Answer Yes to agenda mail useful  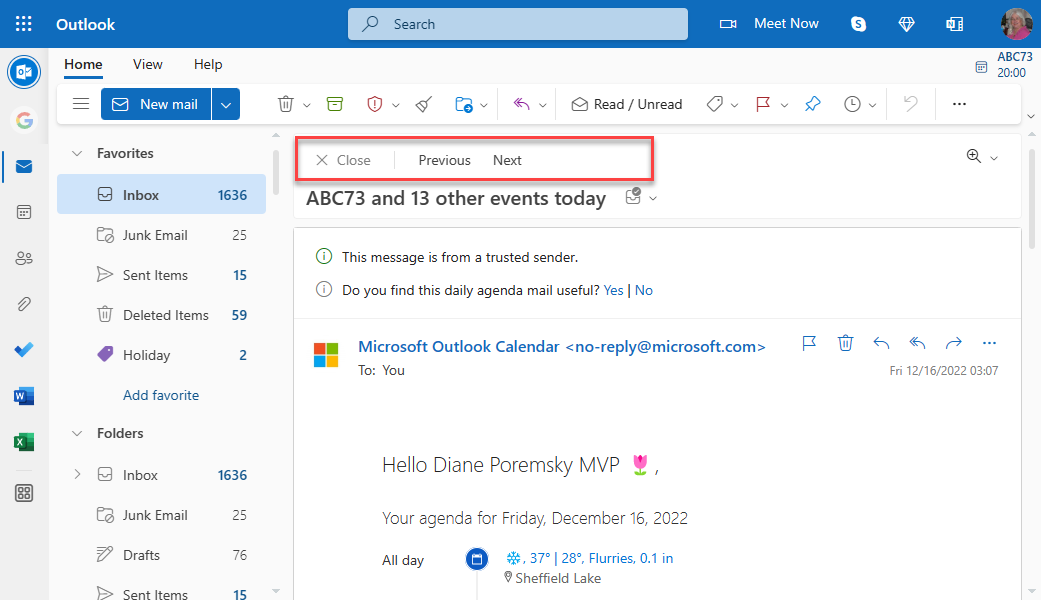613,290
